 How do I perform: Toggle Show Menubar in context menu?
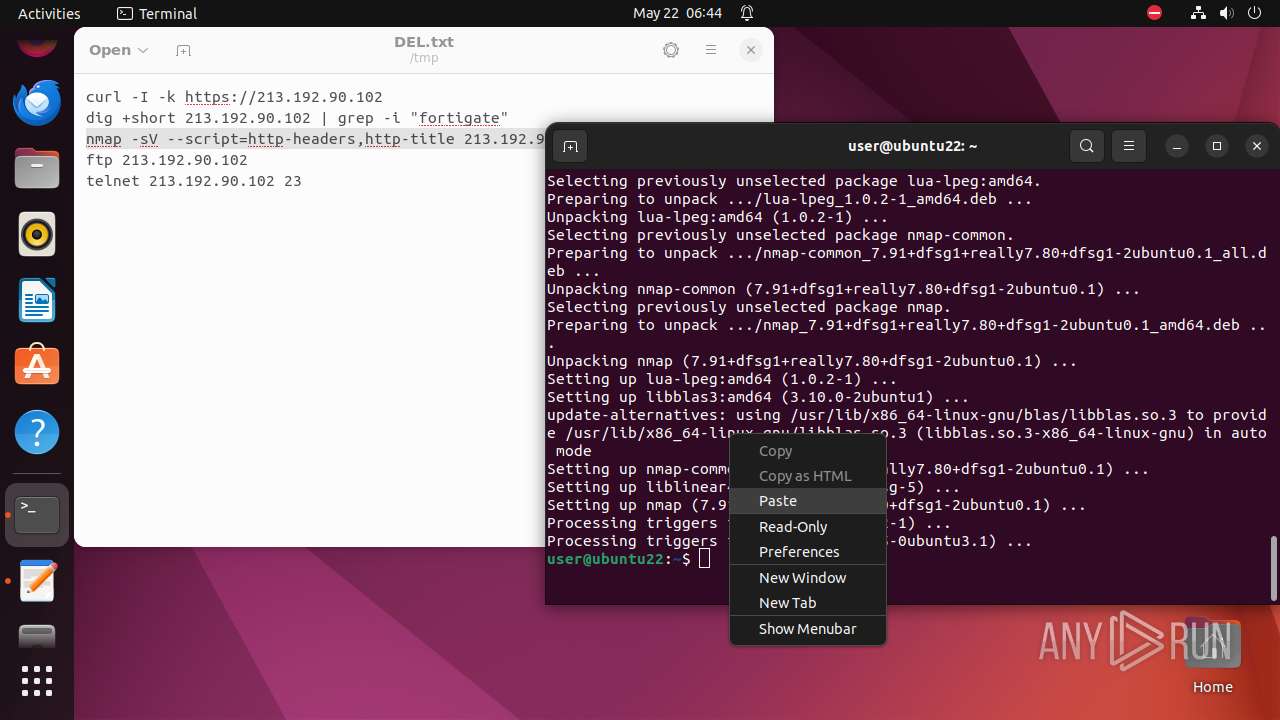(808, 629)
